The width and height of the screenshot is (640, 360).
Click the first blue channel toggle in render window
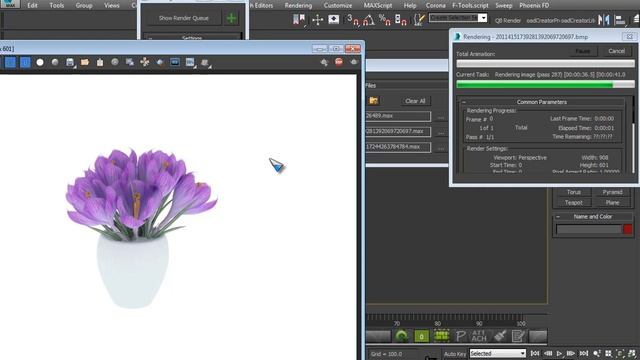click(10, 62)
